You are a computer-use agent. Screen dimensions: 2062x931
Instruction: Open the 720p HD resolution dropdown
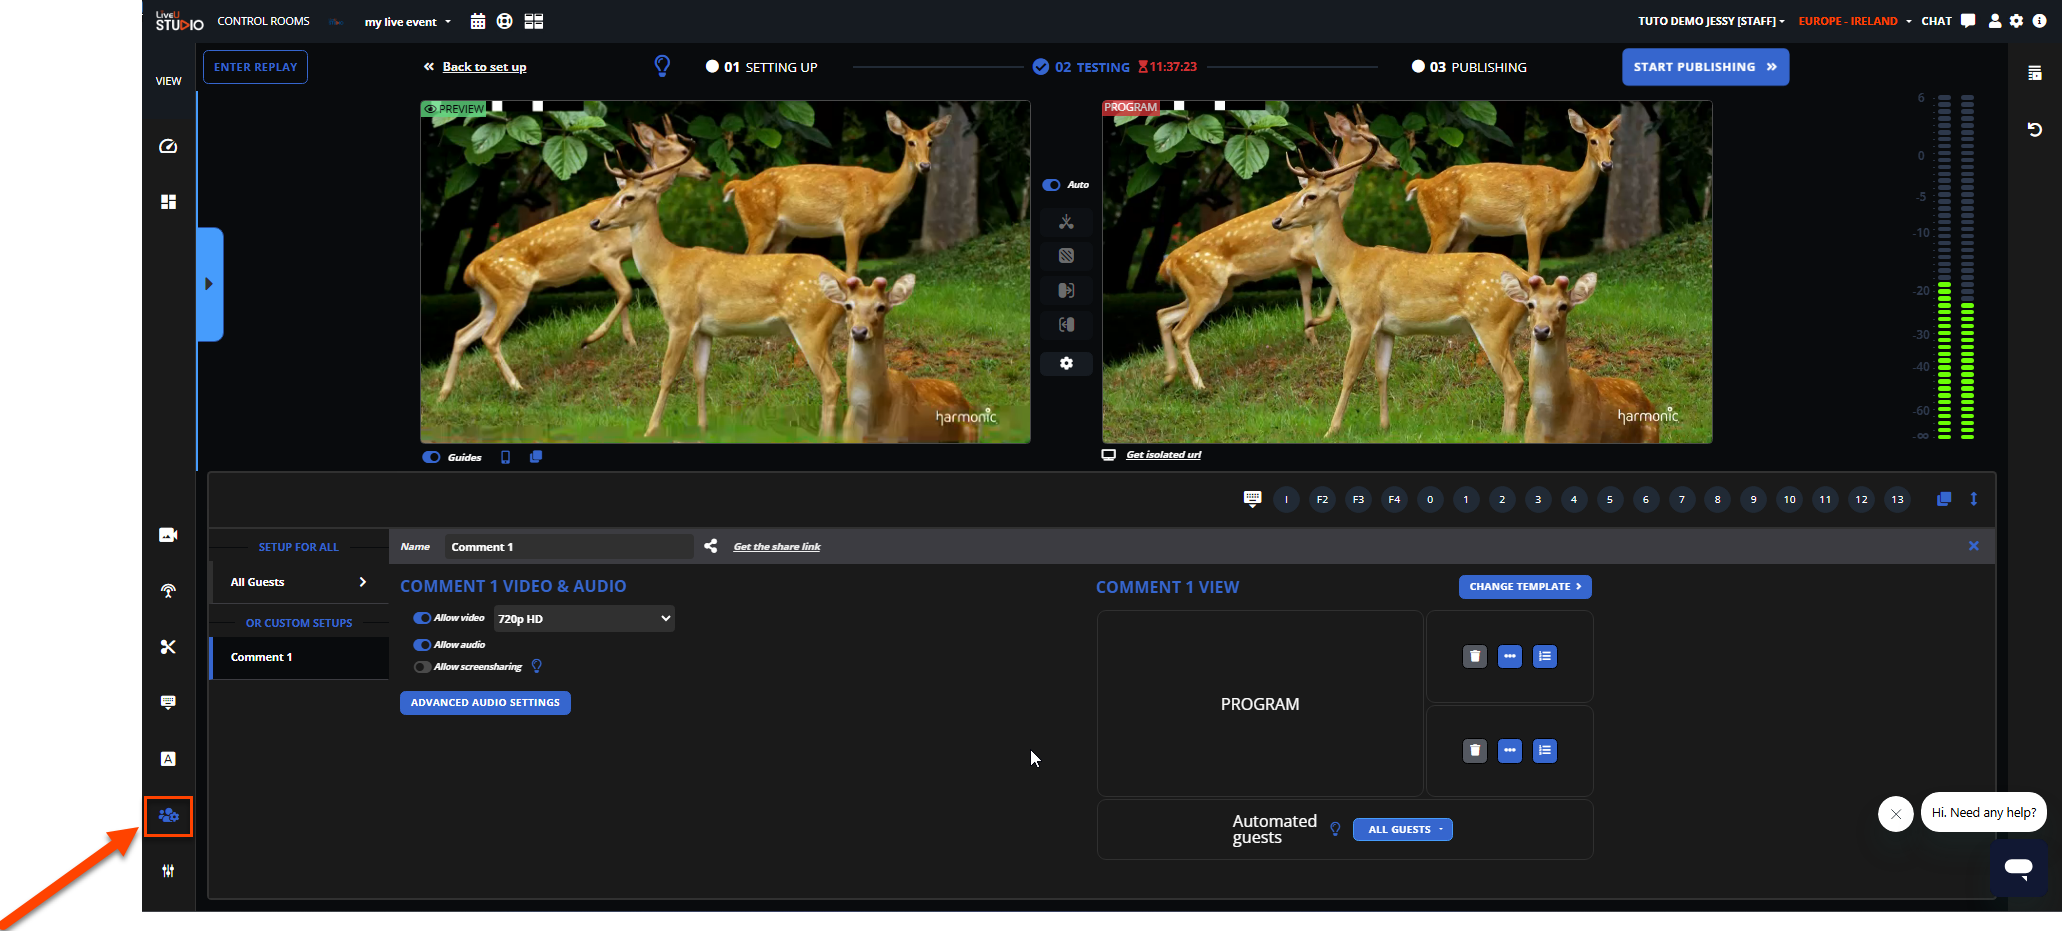pyautogui.click(x=583, y=619)
